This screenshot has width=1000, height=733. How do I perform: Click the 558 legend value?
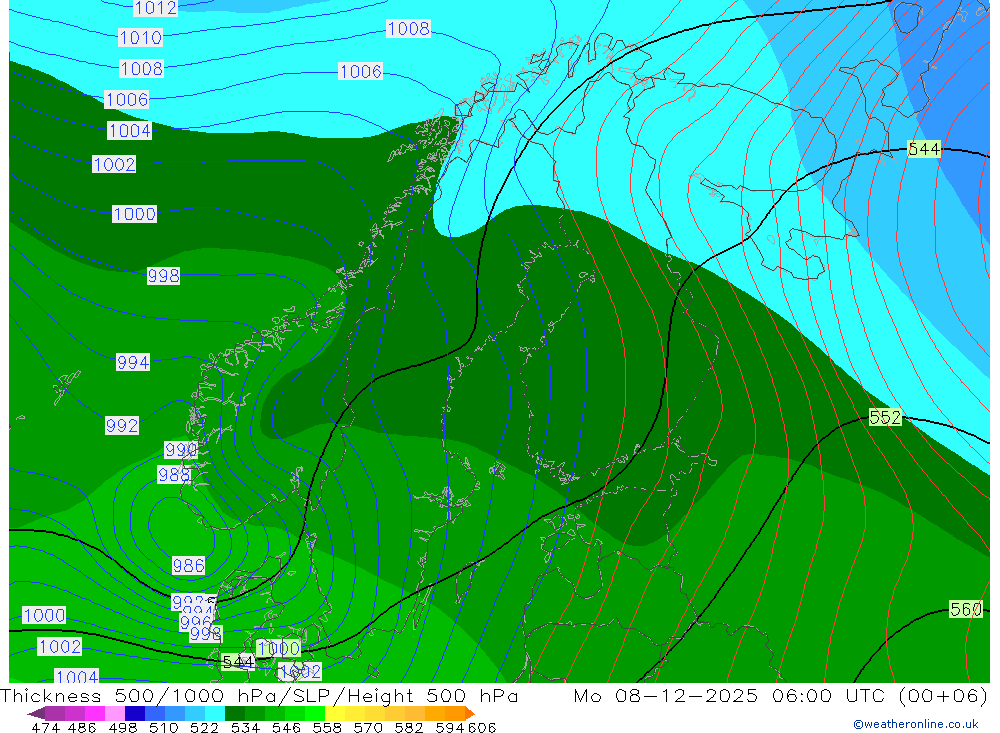[x=327, y=727]
